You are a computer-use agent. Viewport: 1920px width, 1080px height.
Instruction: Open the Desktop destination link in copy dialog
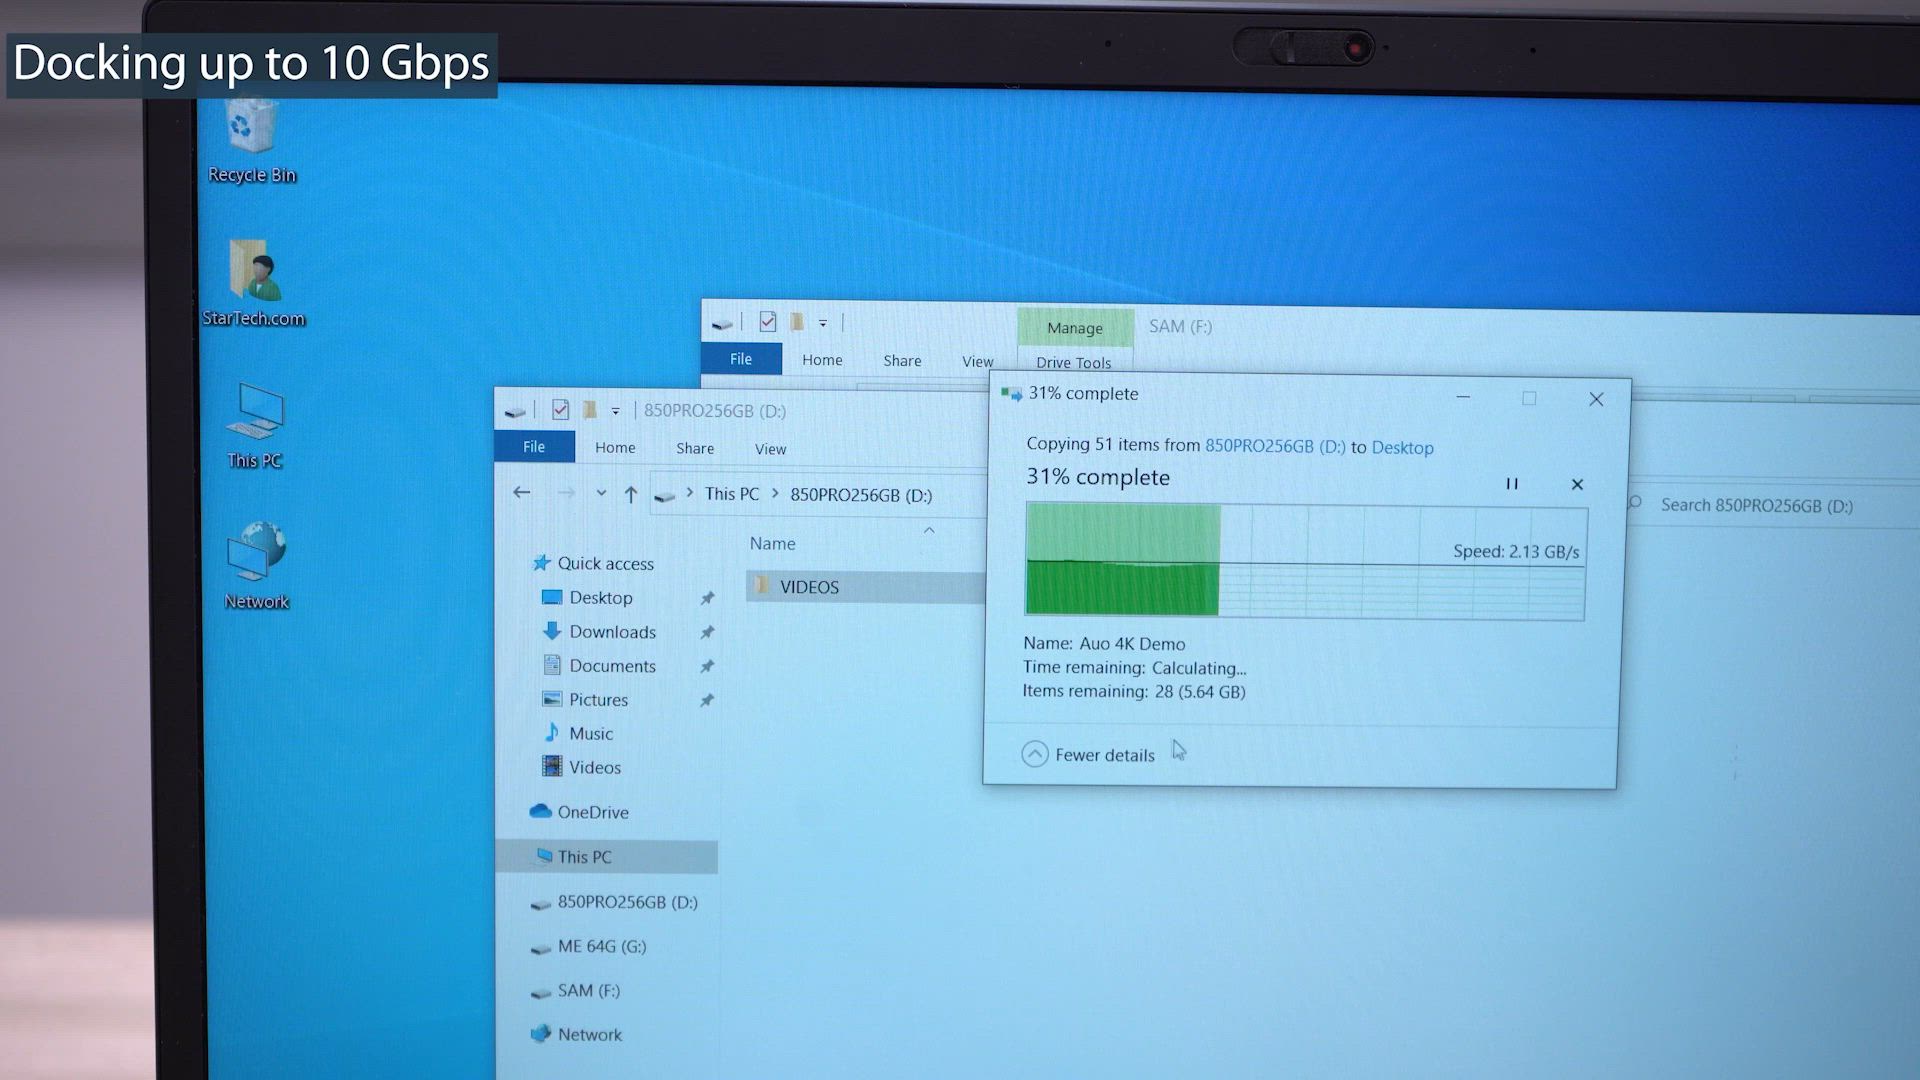tap(1402, 447)
